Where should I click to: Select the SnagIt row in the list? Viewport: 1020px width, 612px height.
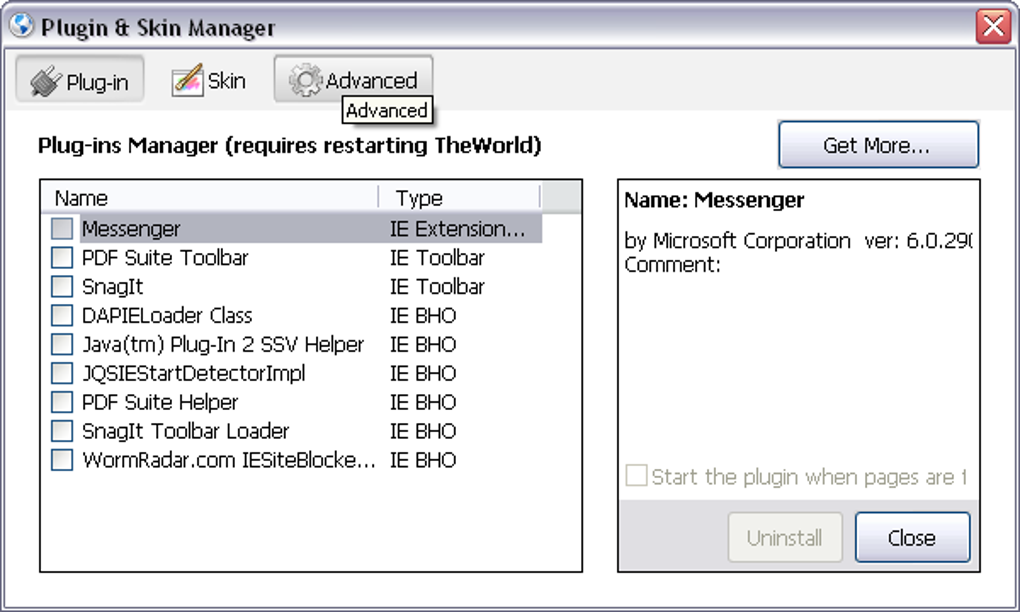pos(113,286)
